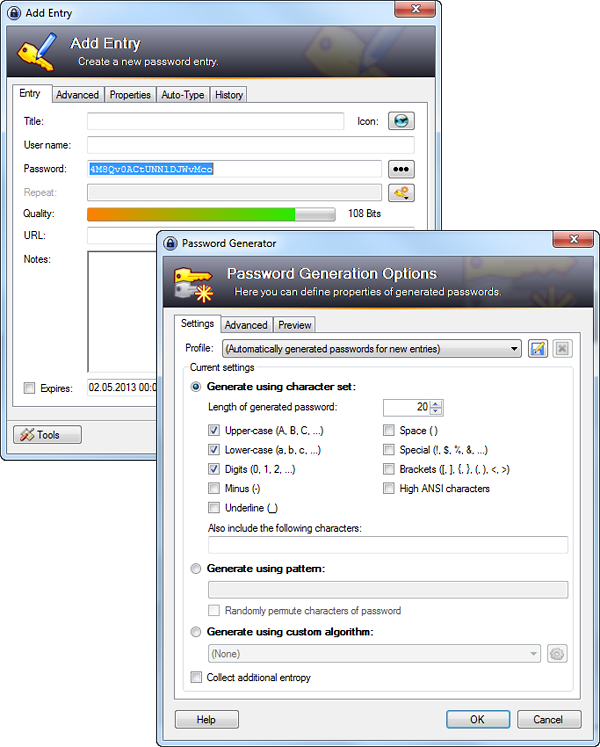Enable the Underline checkbox
The height and width of the screenshot is (747, 600).
[214, 508]
